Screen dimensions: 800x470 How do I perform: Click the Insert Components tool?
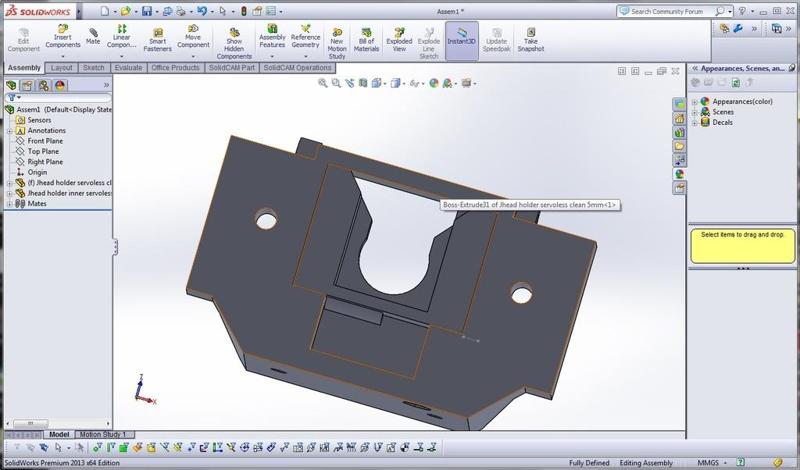point(63,37)
